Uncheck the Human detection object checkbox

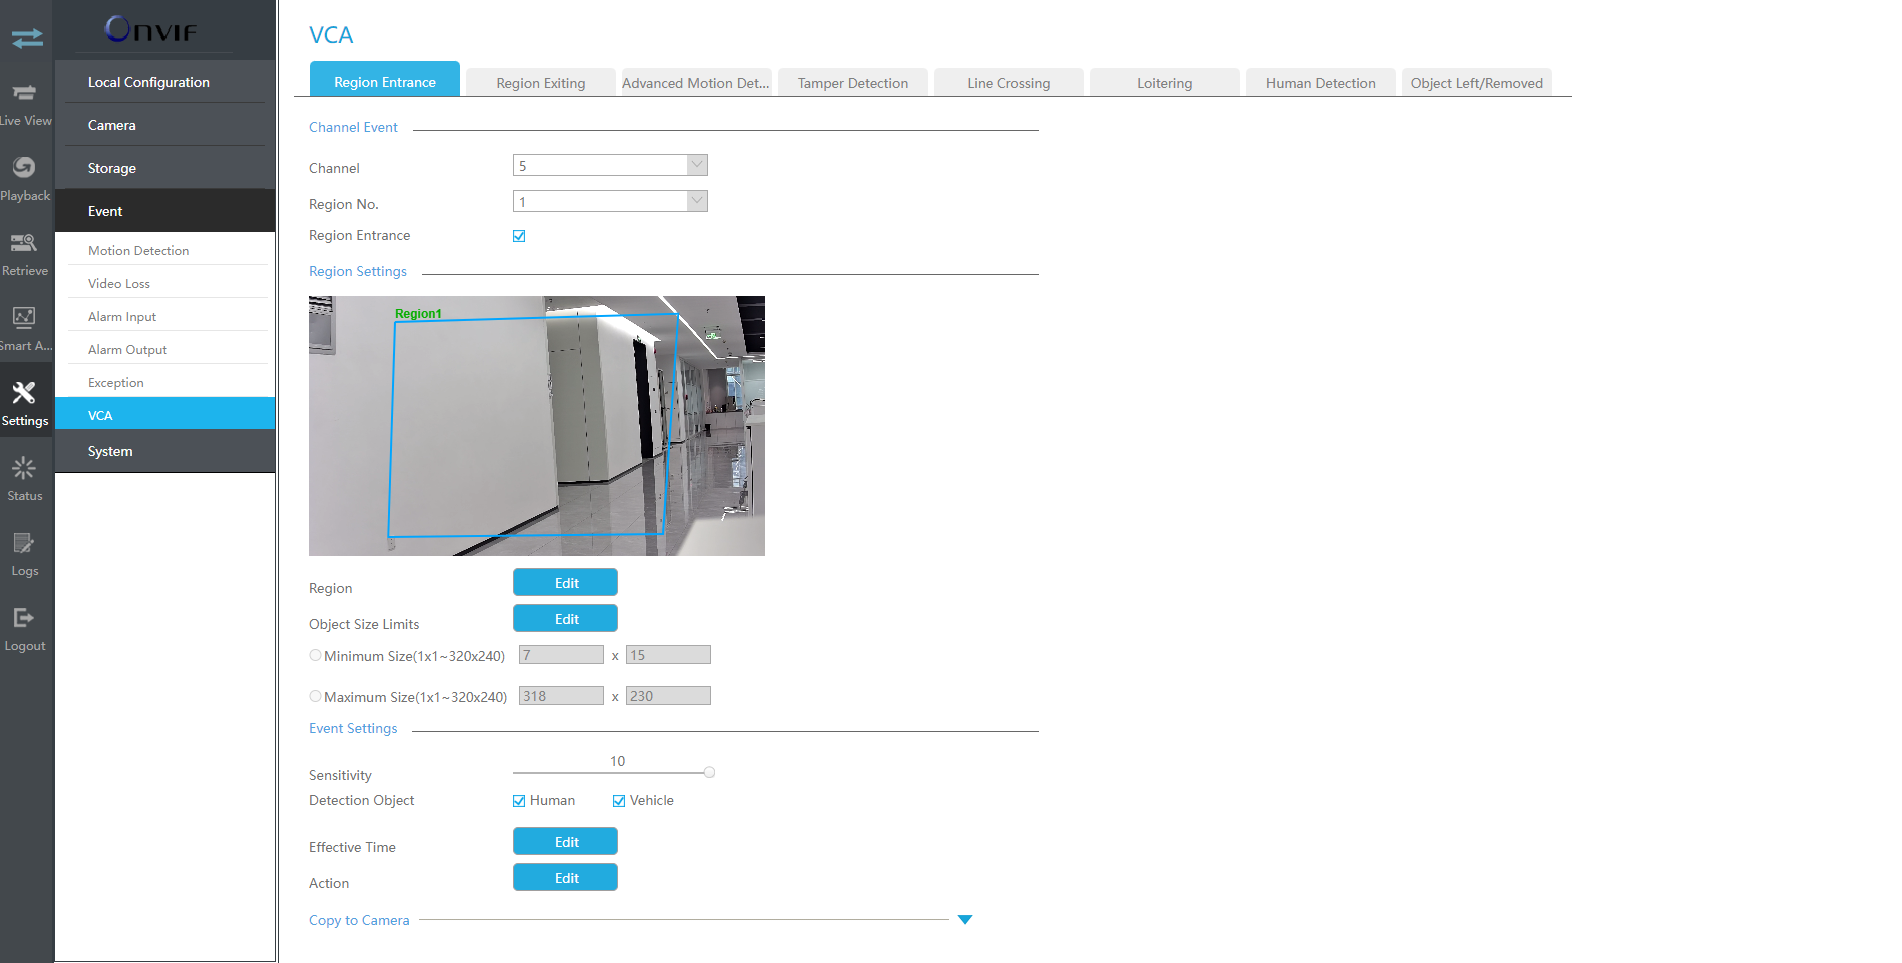[x=519, y=801]
